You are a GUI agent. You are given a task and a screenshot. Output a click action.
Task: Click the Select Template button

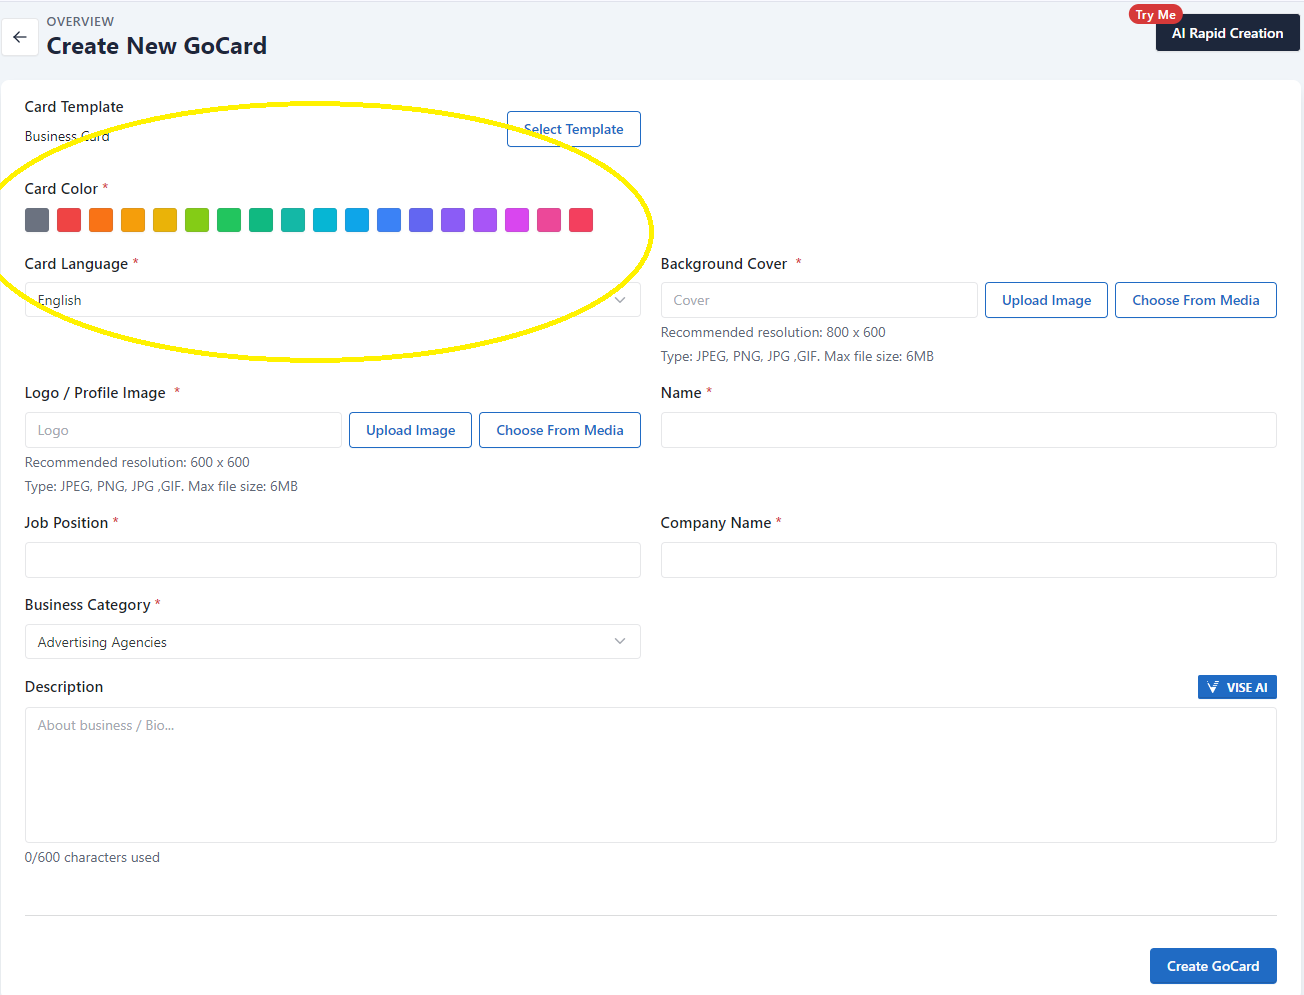coord(573,129)
